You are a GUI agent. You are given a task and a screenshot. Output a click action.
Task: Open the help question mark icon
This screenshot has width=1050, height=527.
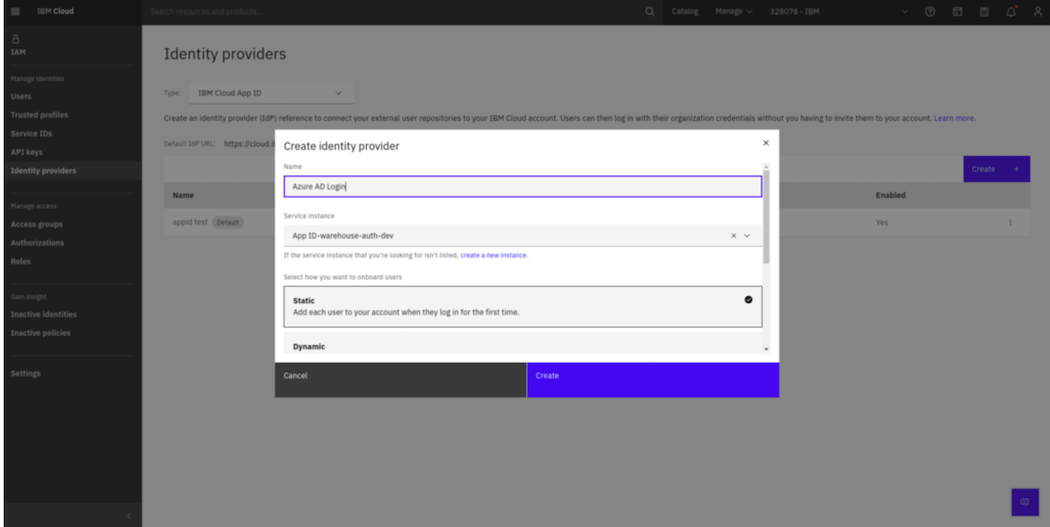[930, 11]
